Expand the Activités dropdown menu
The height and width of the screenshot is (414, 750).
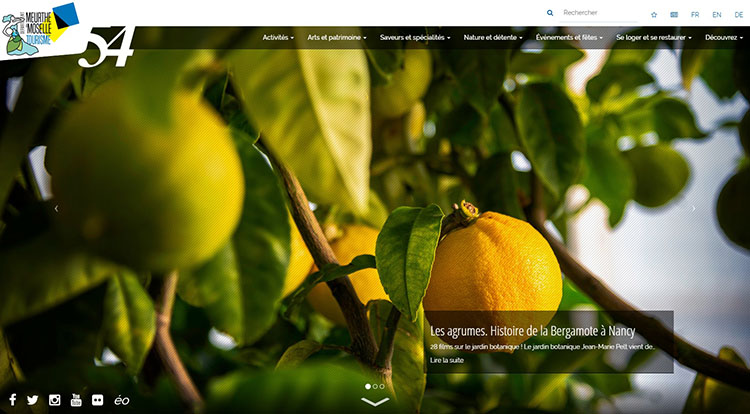click(x=278, y=37)
